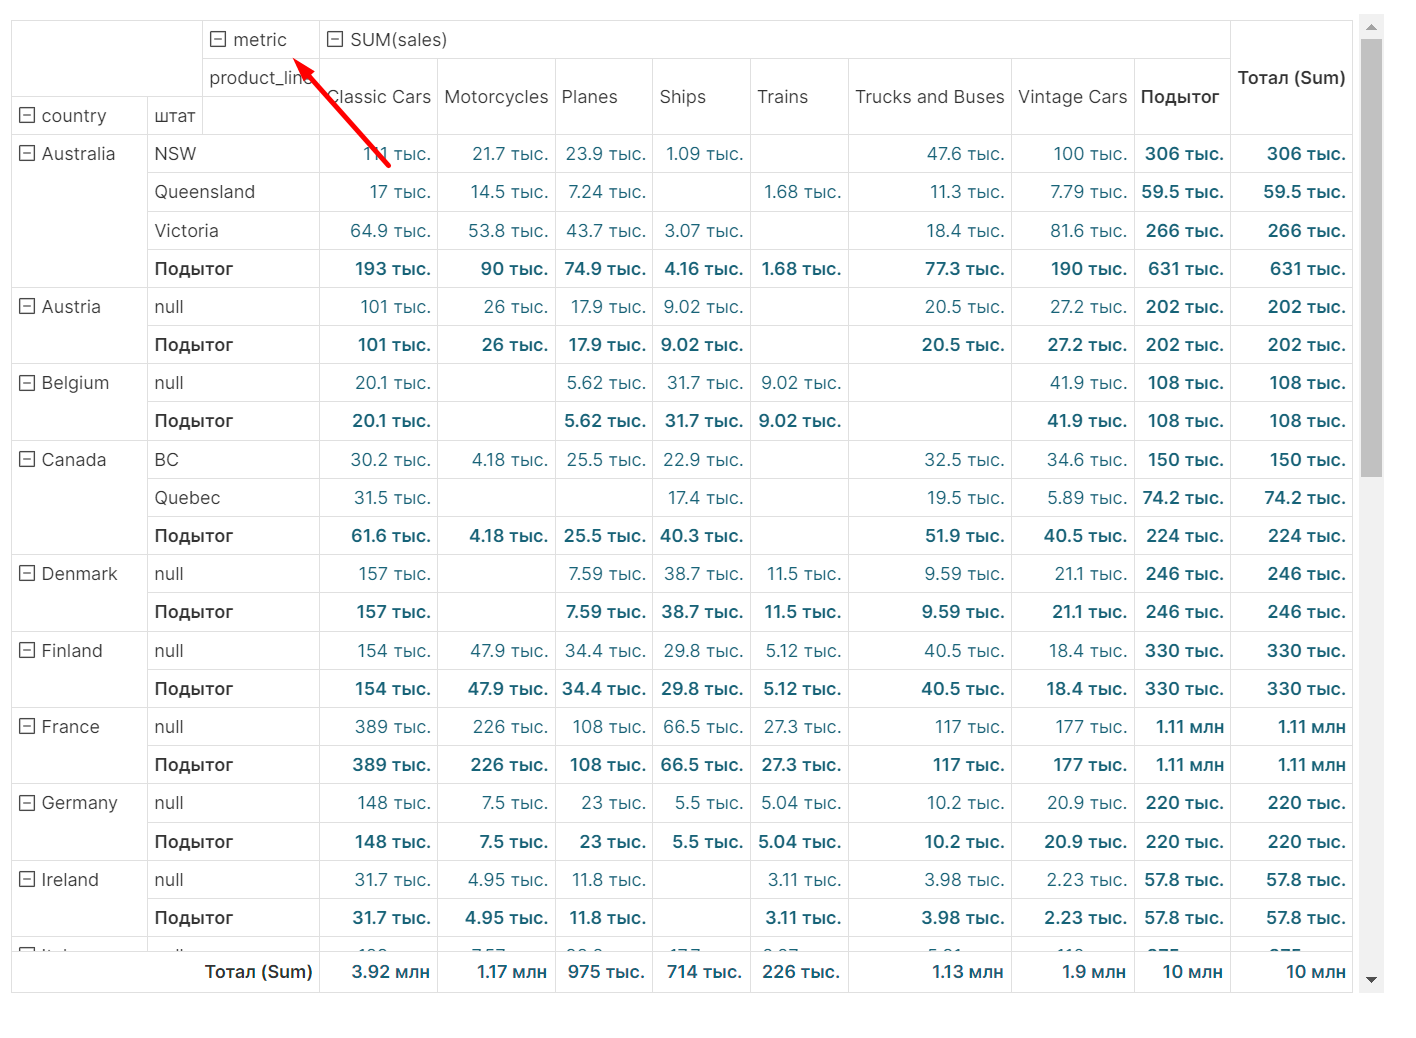Click grand total Vintage Cars 1.9 млн
Image resolution: width=1416 pixels, height=1038 pixels.
[x=1094, y=972]
